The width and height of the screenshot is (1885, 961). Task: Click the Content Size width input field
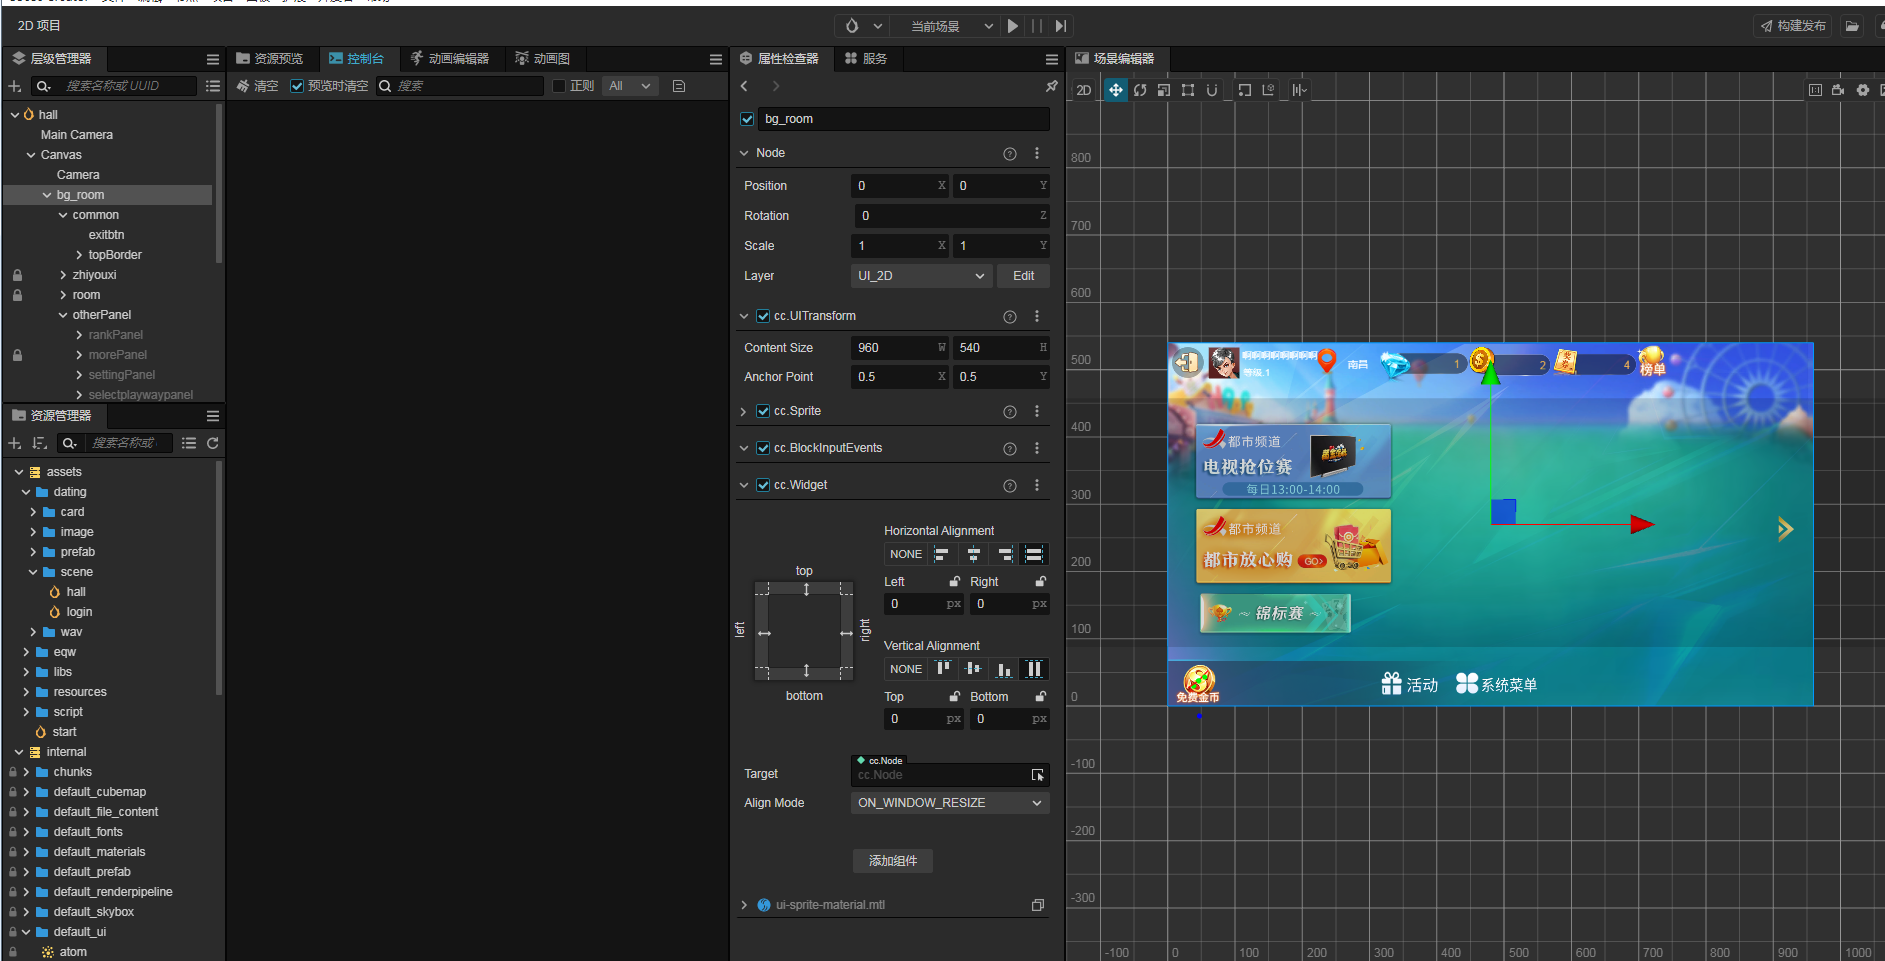(x=895, y=348)
